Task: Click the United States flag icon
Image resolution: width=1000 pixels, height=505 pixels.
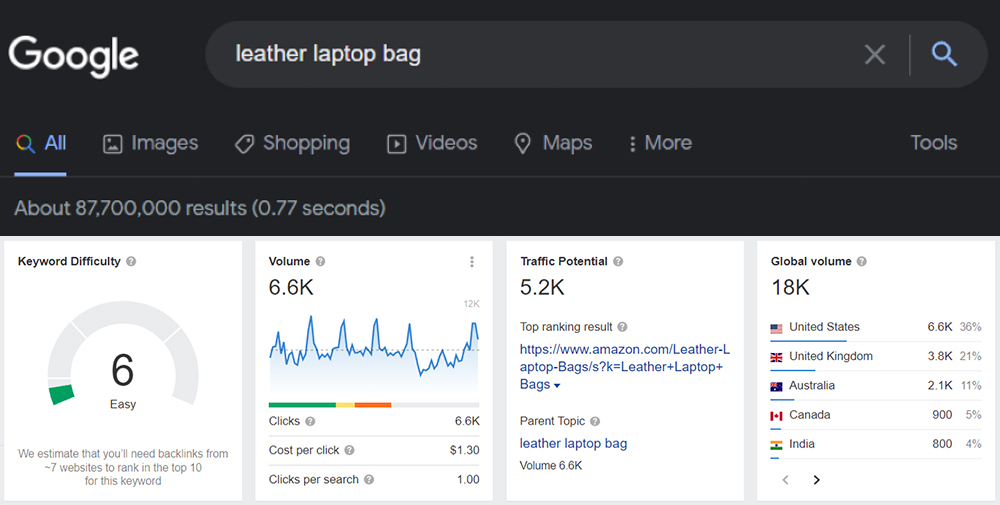Action: (776, 328)
